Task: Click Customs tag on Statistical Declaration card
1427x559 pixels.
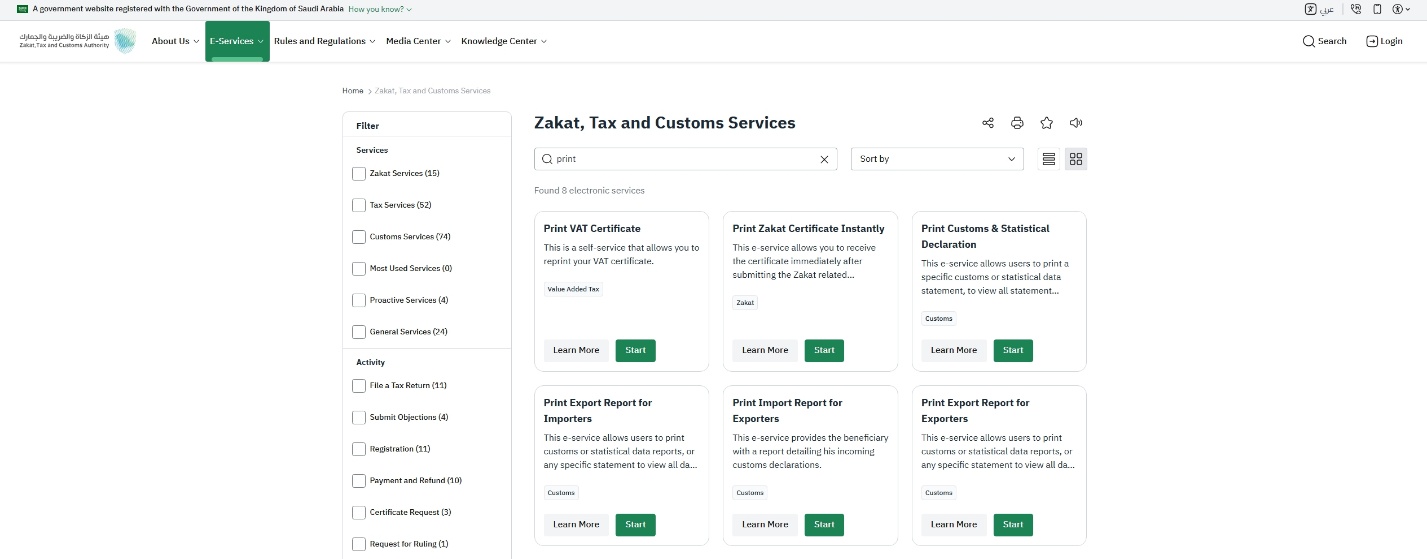Action: (x=939, y=319)
